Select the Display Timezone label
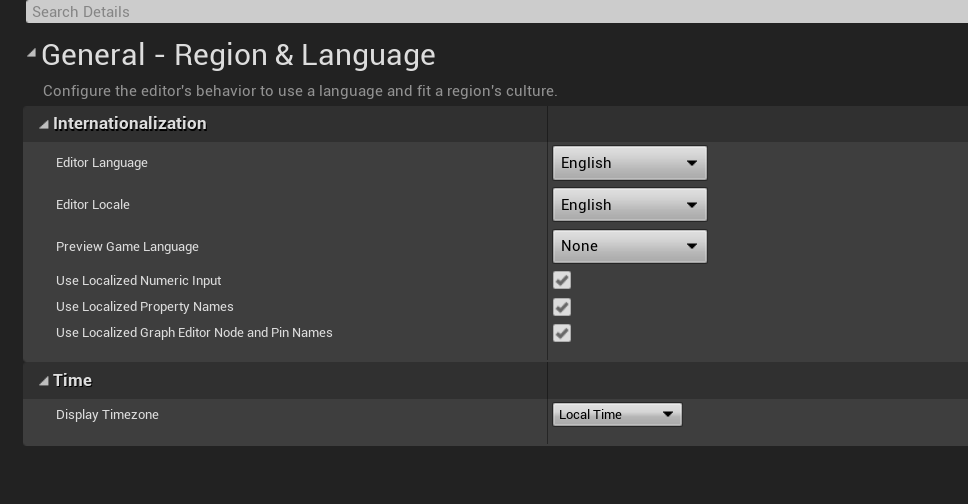 point(107,414)
